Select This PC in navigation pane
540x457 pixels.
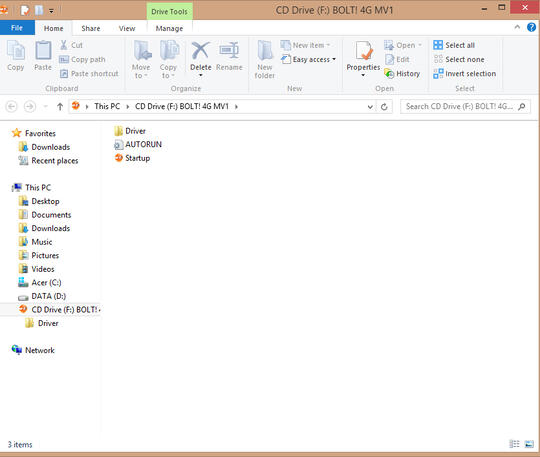point(31,187)
